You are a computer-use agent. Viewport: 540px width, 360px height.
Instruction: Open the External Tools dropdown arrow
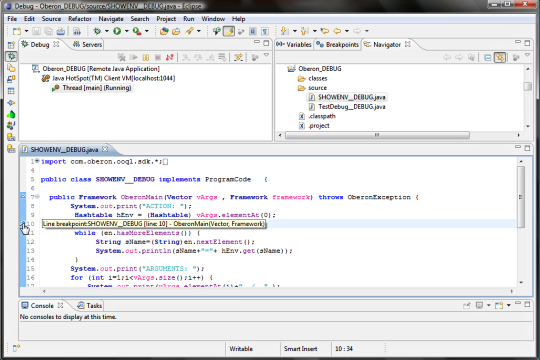pos(147,31)
